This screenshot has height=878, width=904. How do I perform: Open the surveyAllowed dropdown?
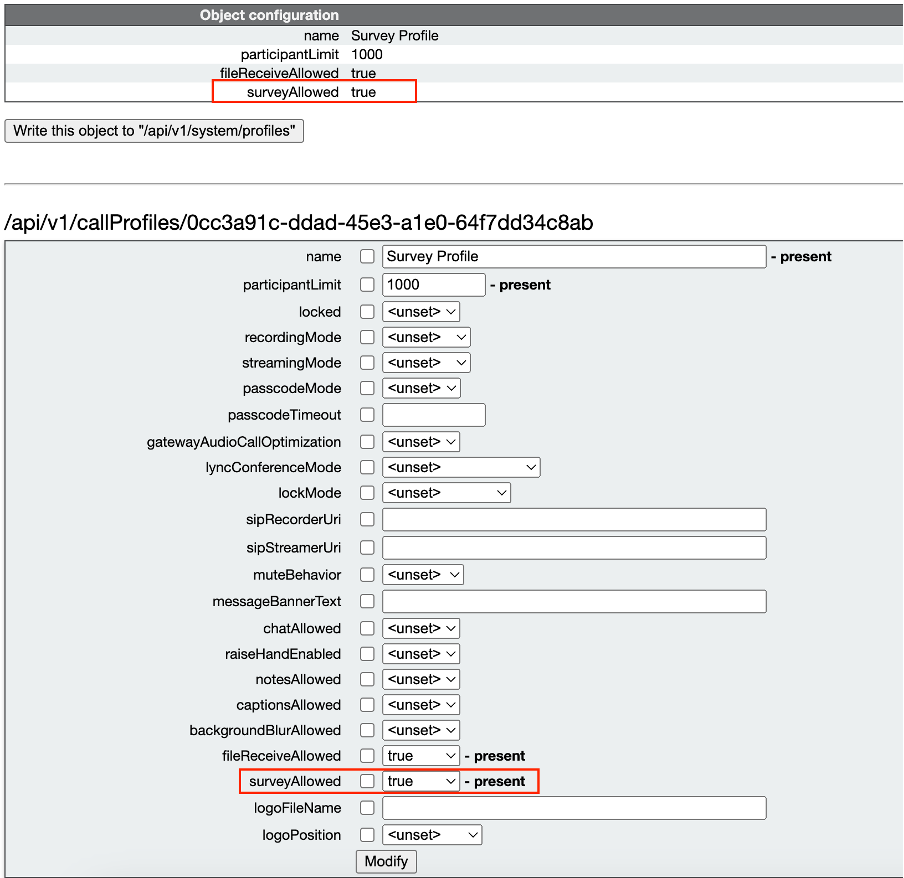click(420, 781)
